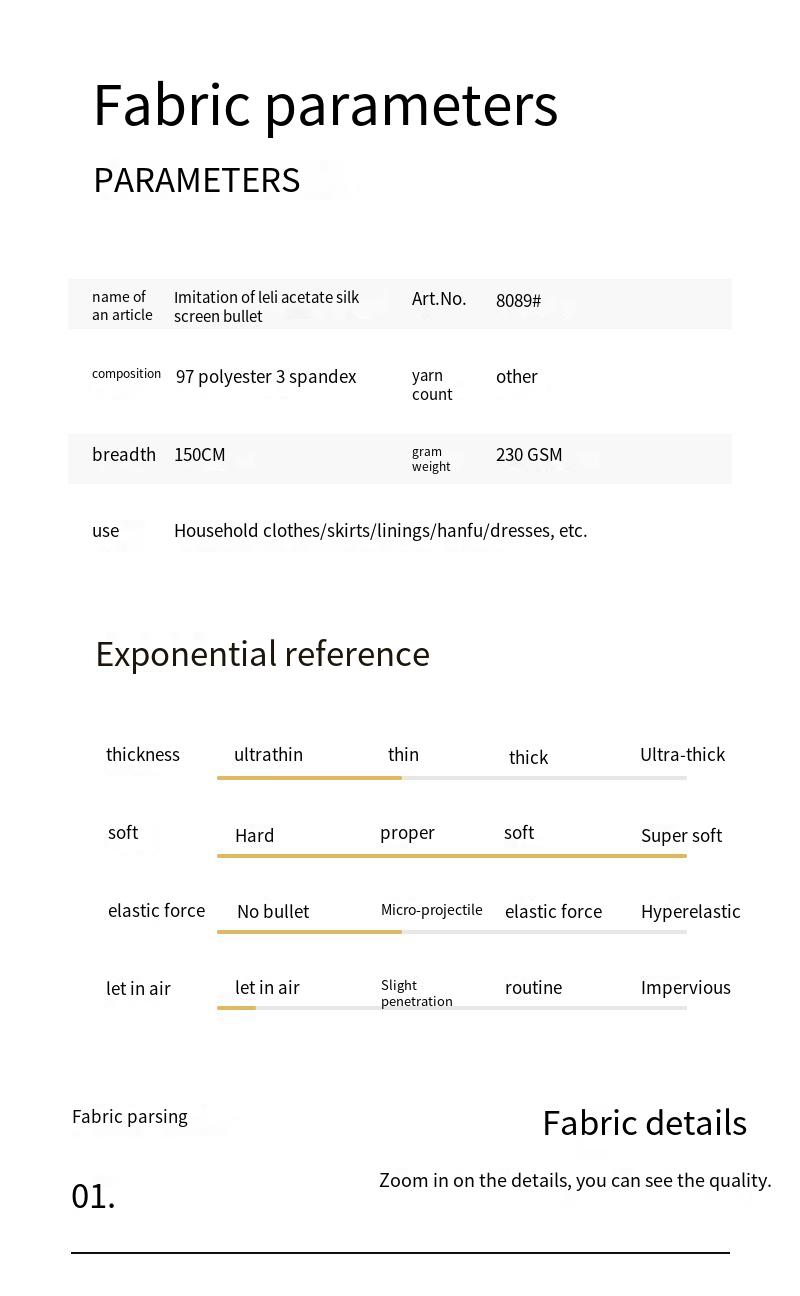This screenshot has width=800, height=1296.
Task: Click the 'Exponential reference' heading
Action: [x=262, y=654]
